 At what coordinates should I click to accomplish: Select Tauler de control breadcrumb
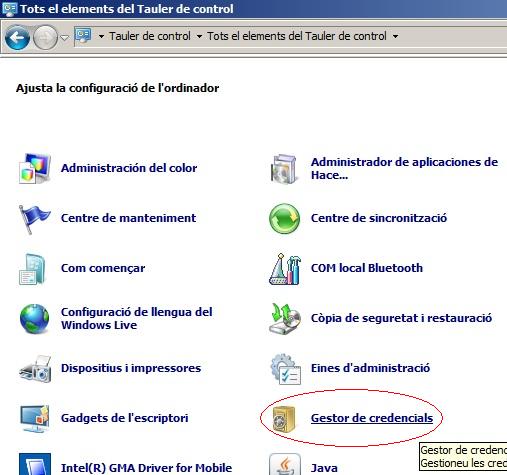click(150, 36)
